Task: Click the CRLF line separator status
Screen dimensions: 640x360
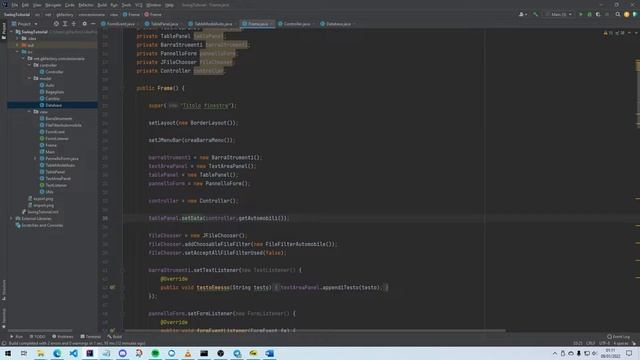Action: click(590, 343)
